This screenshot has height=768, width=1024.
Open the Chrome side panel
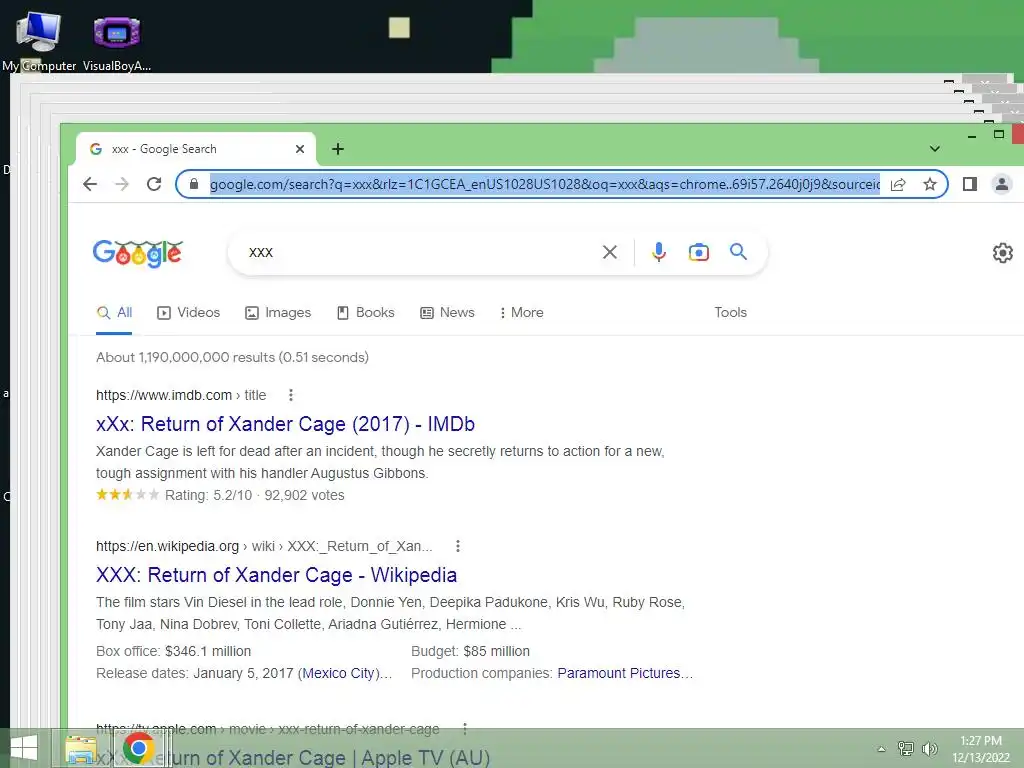click(970, 184)
